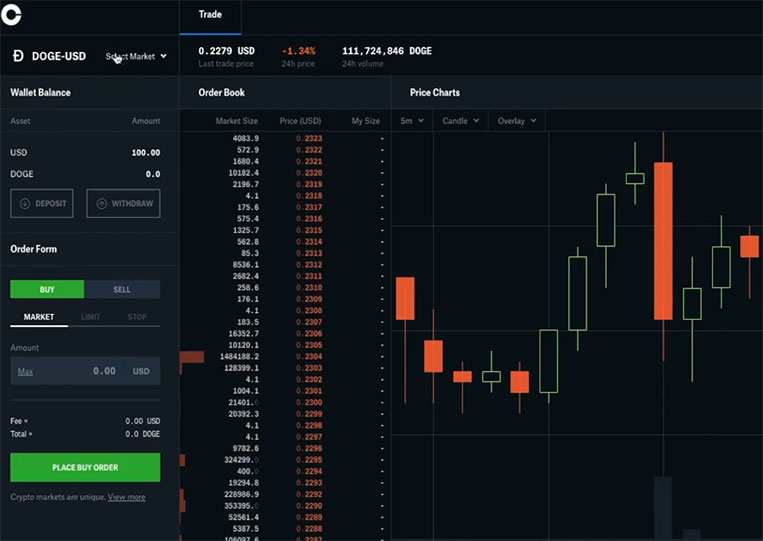Click the DOGE wallet balance row
763x541 pixels.
pyautogui.click(x=85, y=174)
